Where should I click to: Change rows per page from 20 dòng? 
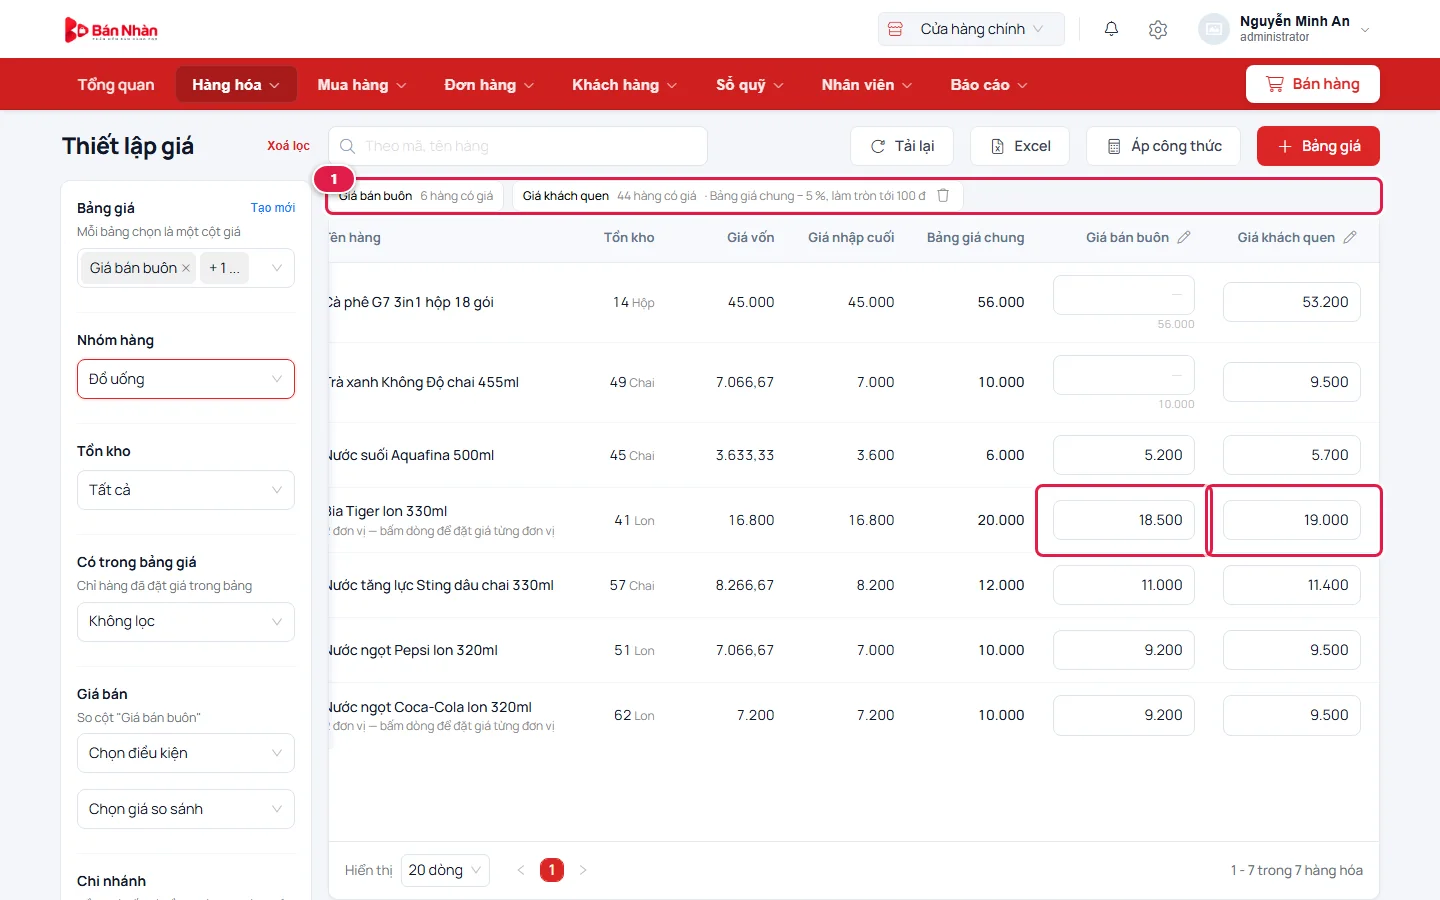point(445,870)
